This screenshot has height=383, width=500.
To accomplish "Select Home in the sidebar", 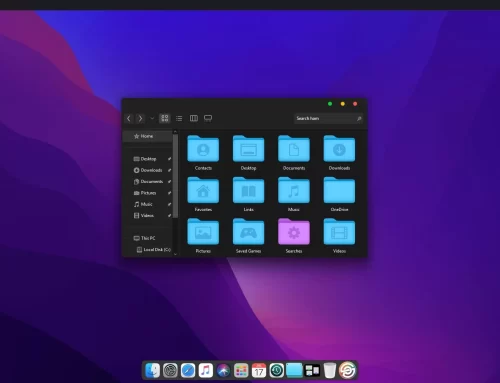I will click(148, 136).
